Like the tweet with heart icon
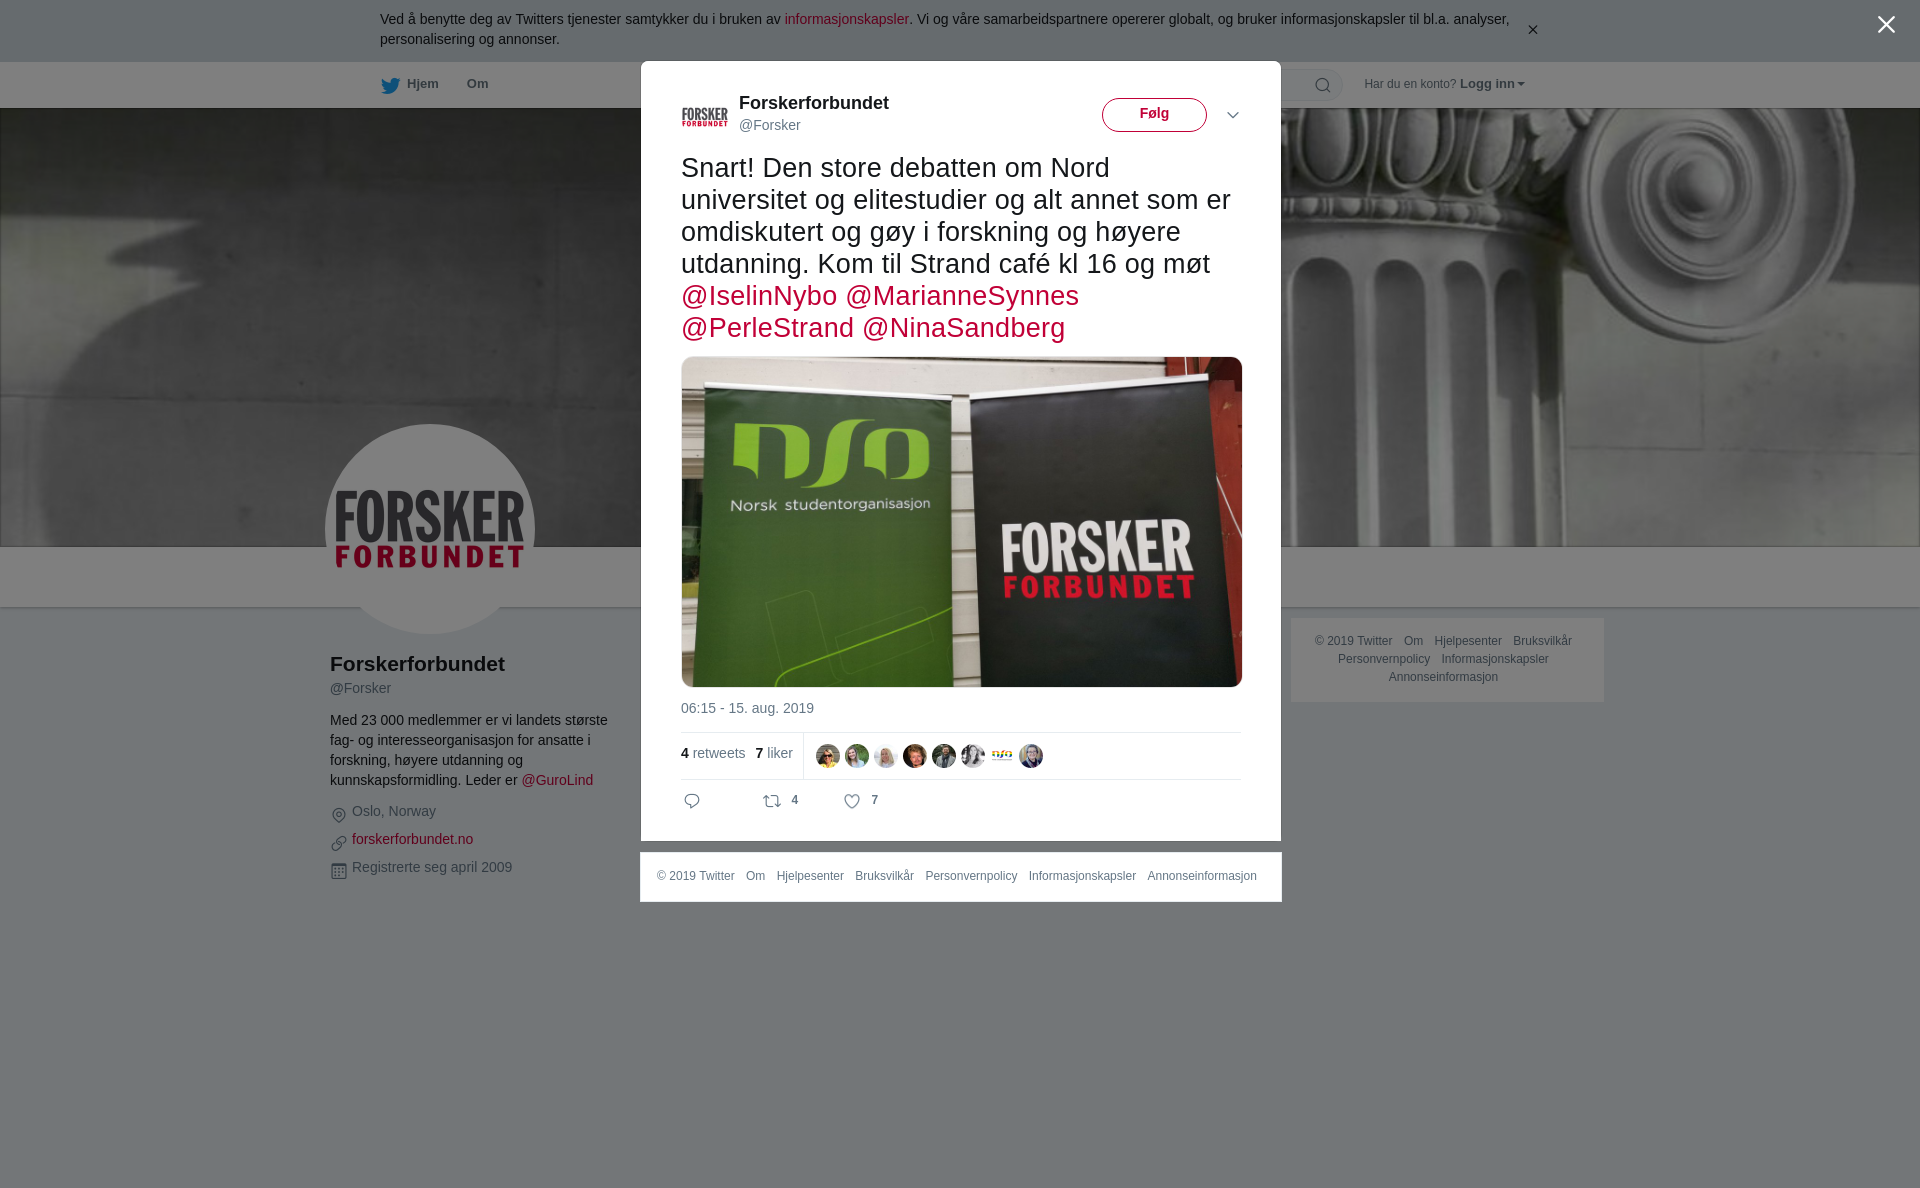This screenshot has height=1188, width=1920. 852,801
